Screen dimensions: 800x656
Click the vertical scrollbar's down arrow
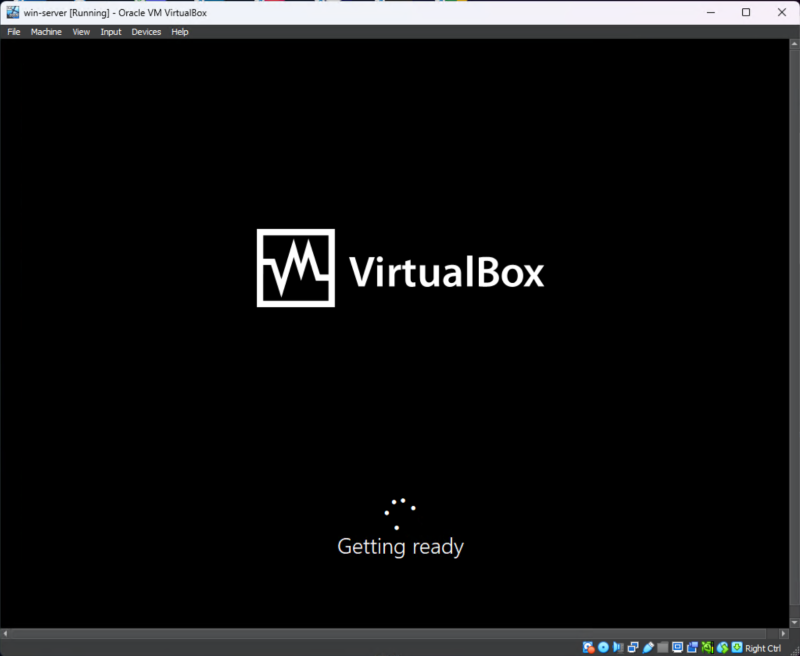tap(794, 624)
